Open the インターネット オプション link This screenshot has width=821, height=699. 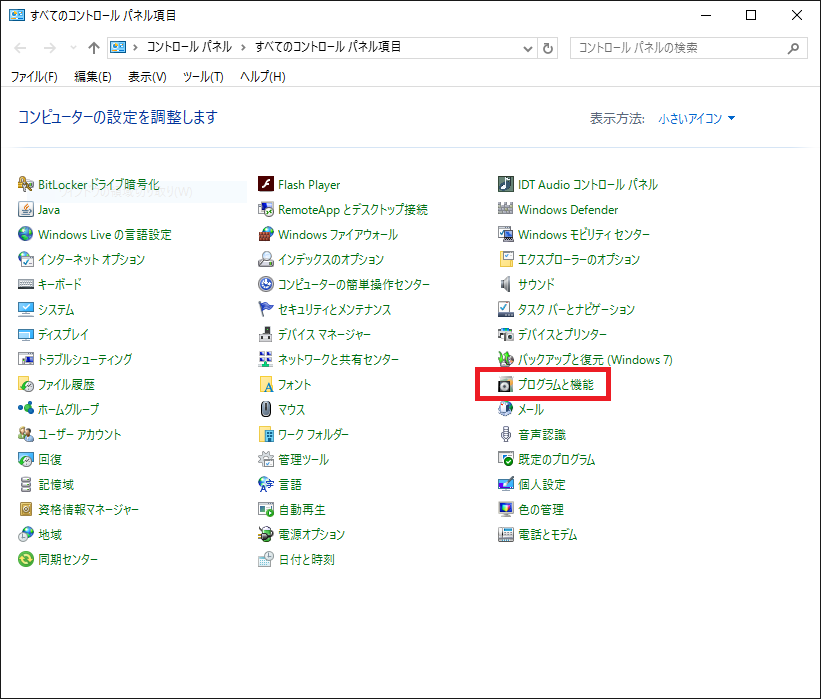coord(92,260)
